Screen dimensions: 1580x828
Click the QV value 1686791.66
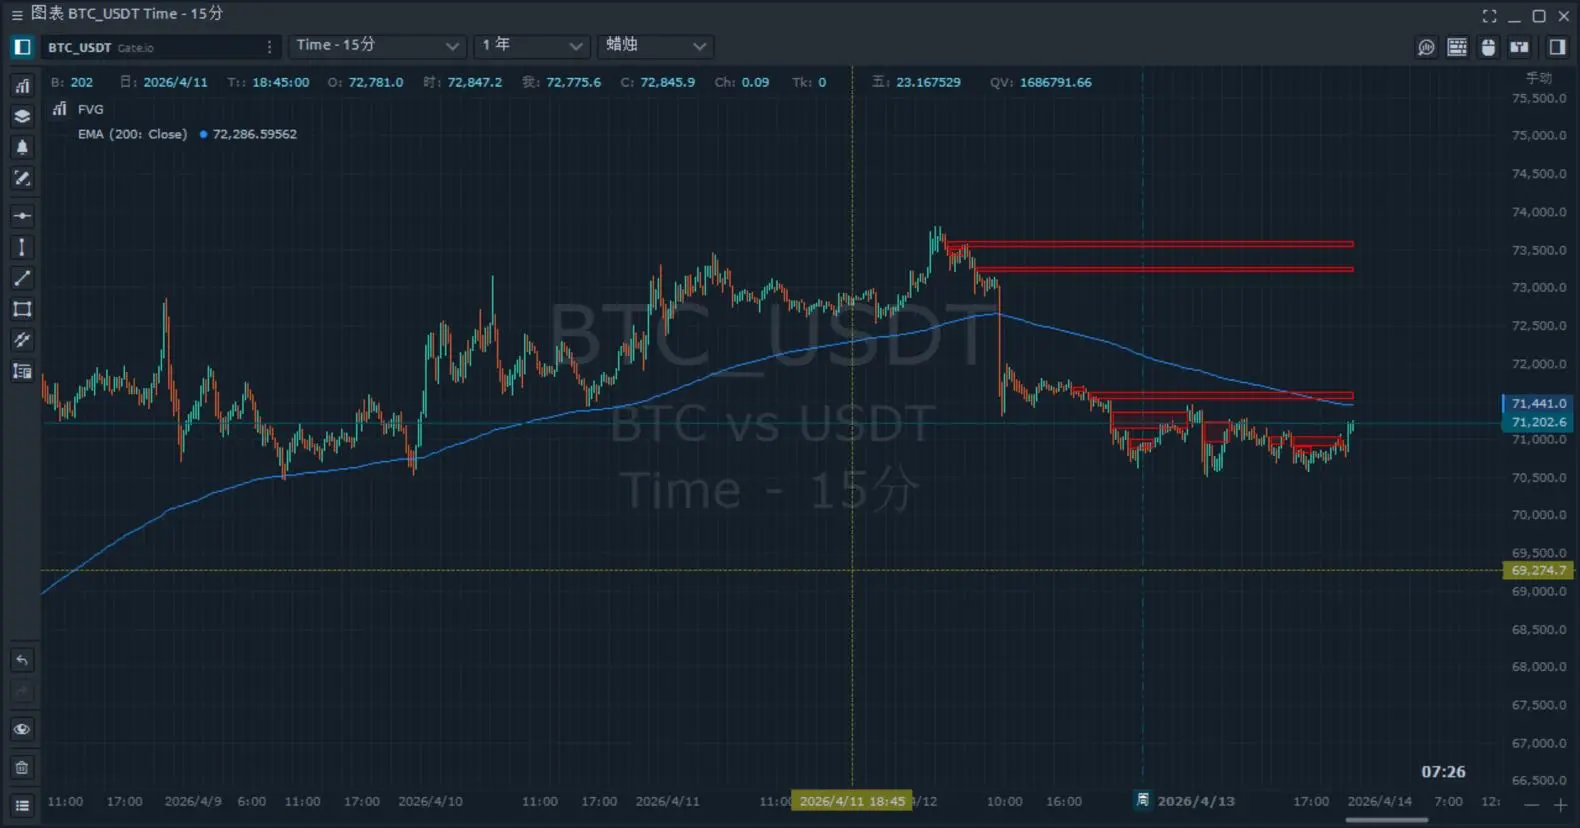pos(1055,82)
